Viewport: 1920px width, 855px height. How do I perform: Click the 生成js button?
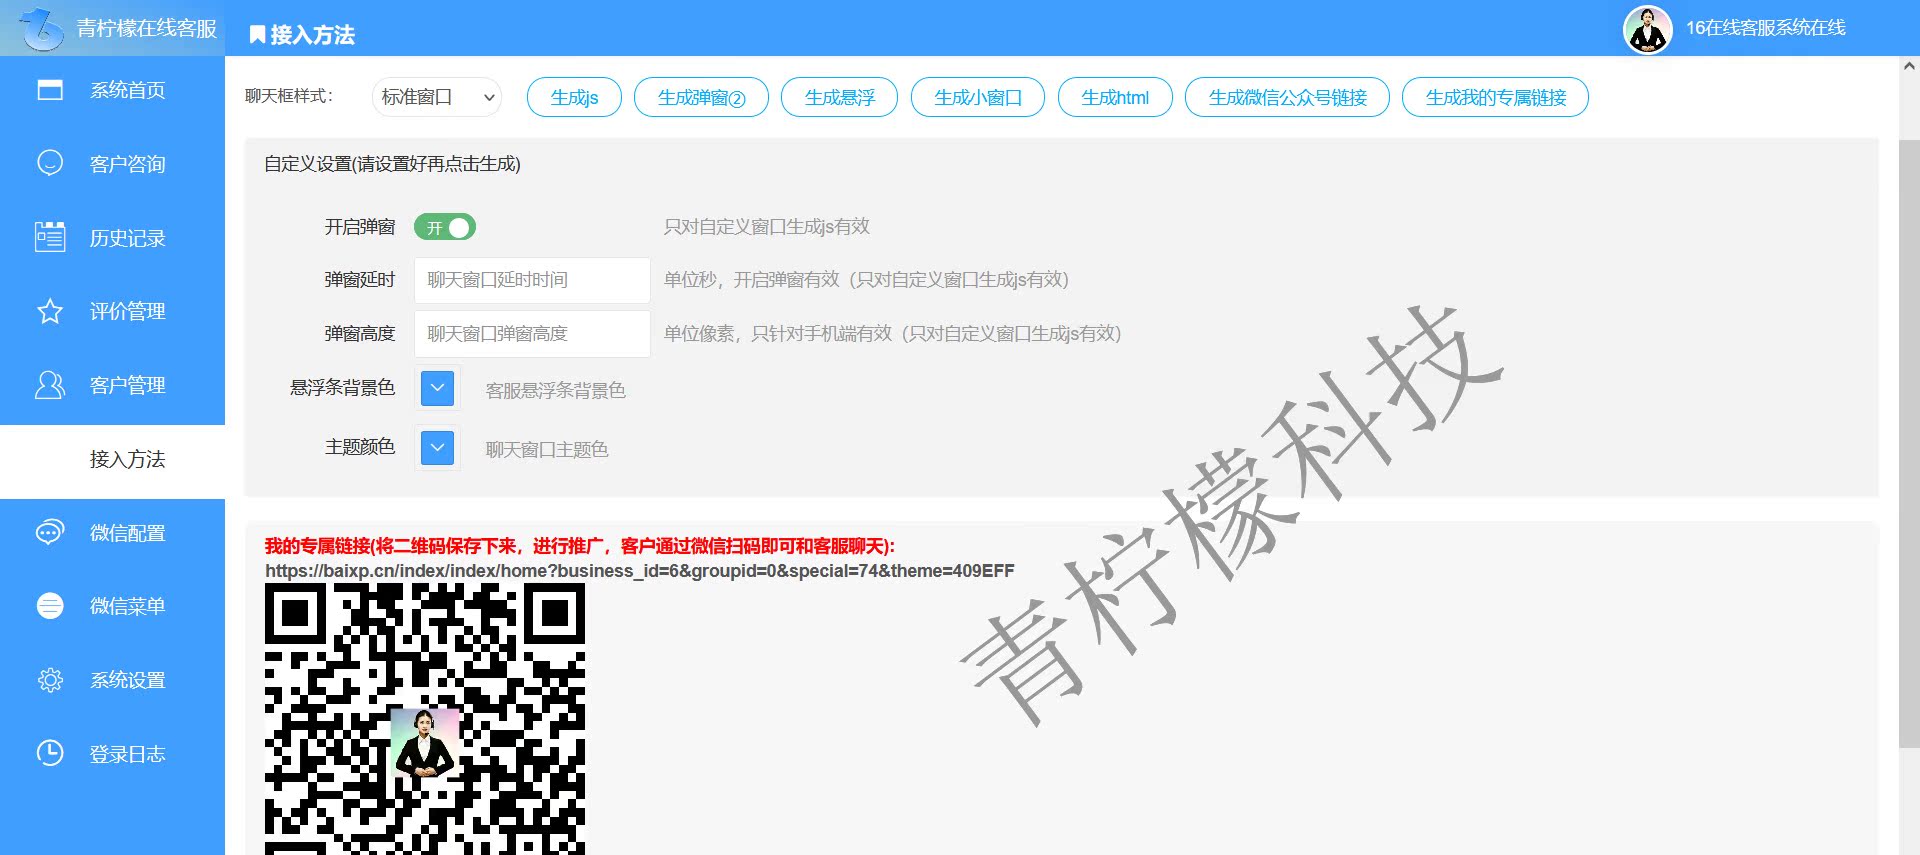574,97
